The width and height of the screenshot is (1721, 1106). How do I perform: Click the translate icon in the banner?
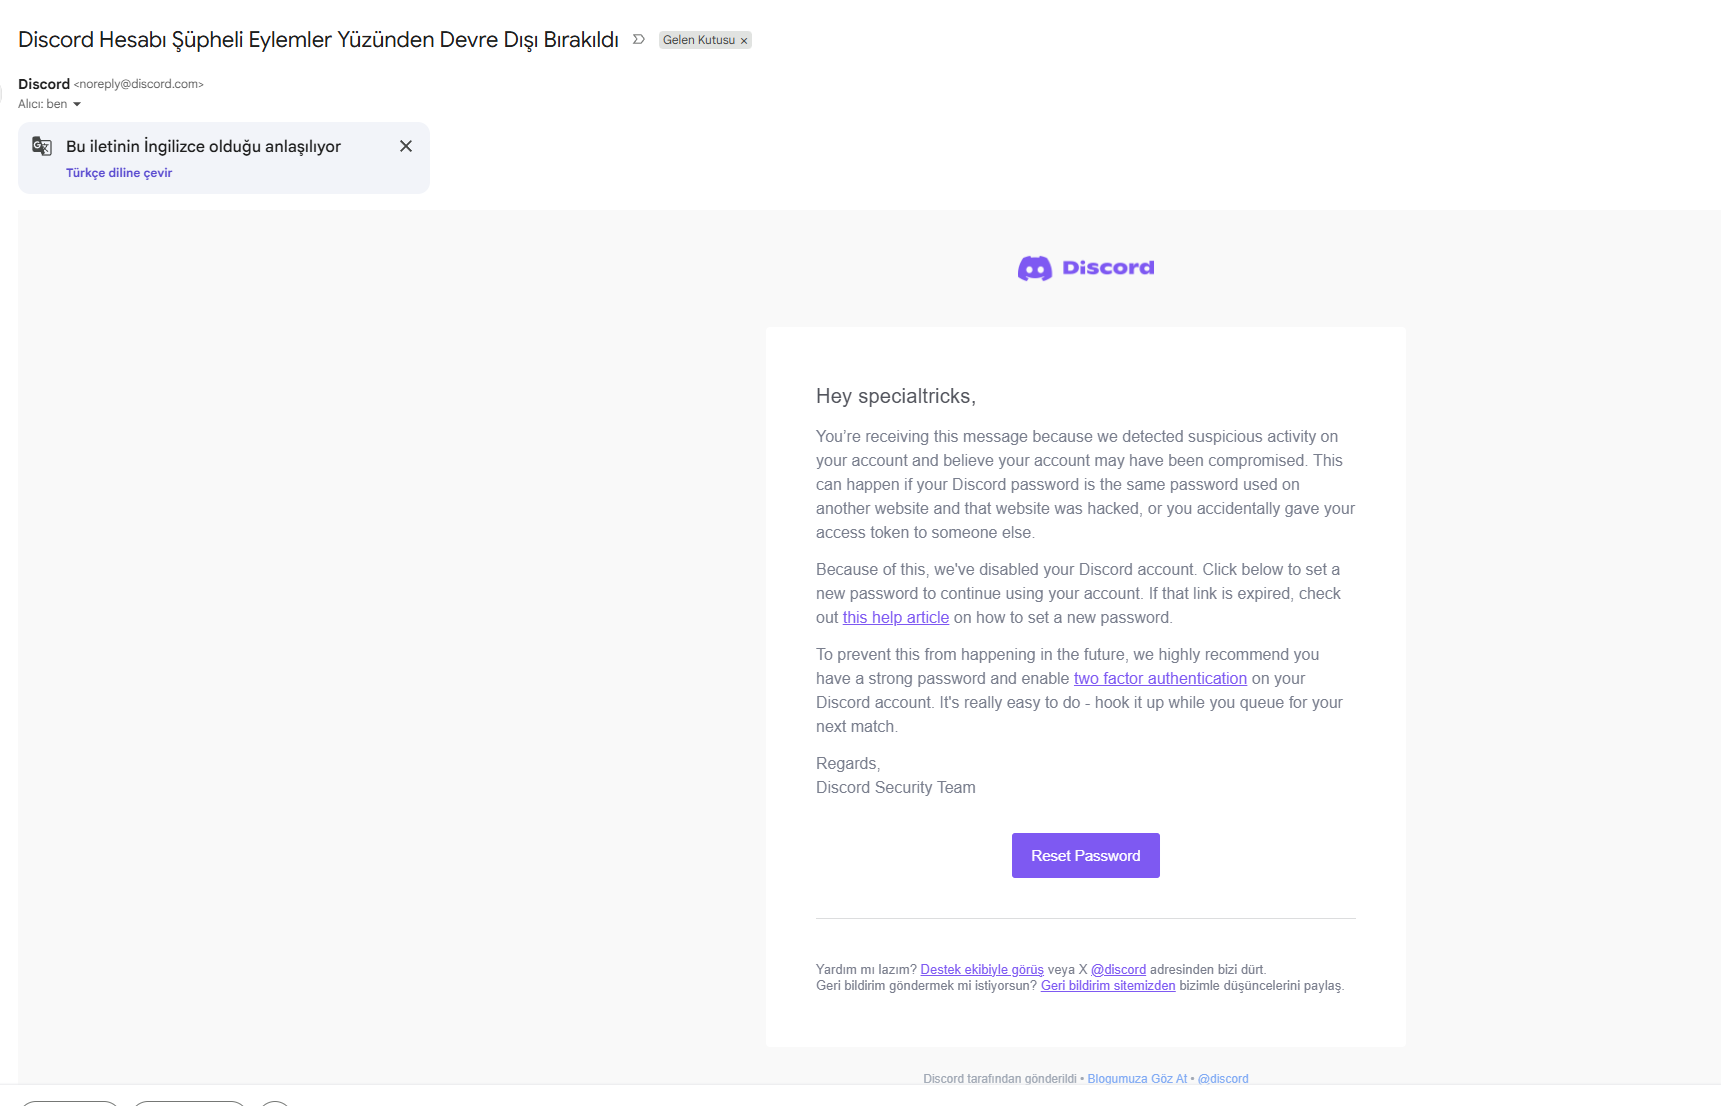pyautogui.click(x=42, y=146)
